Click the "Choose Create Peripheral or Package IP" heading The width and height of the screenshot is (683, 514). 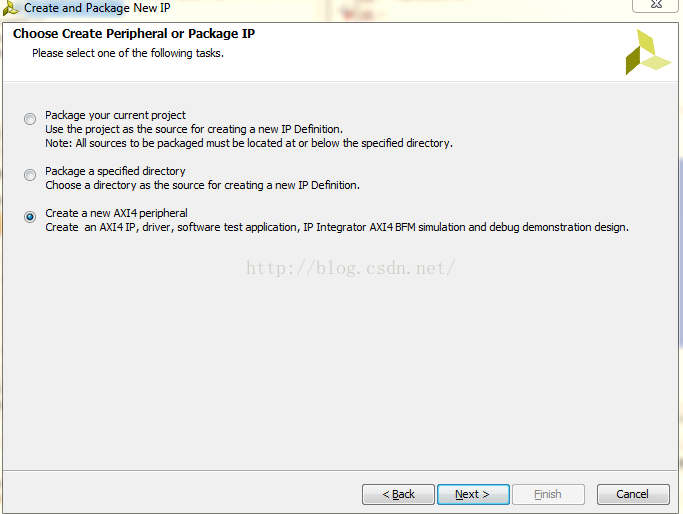(134, 34)
